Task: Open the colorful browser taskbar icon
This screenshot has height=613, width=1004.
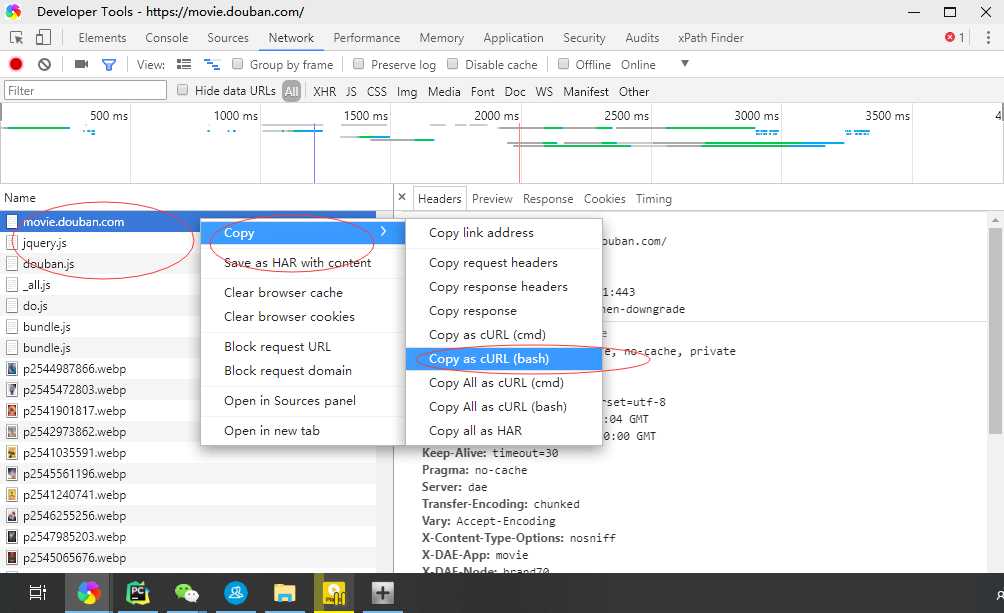Action: click(89, 593)
